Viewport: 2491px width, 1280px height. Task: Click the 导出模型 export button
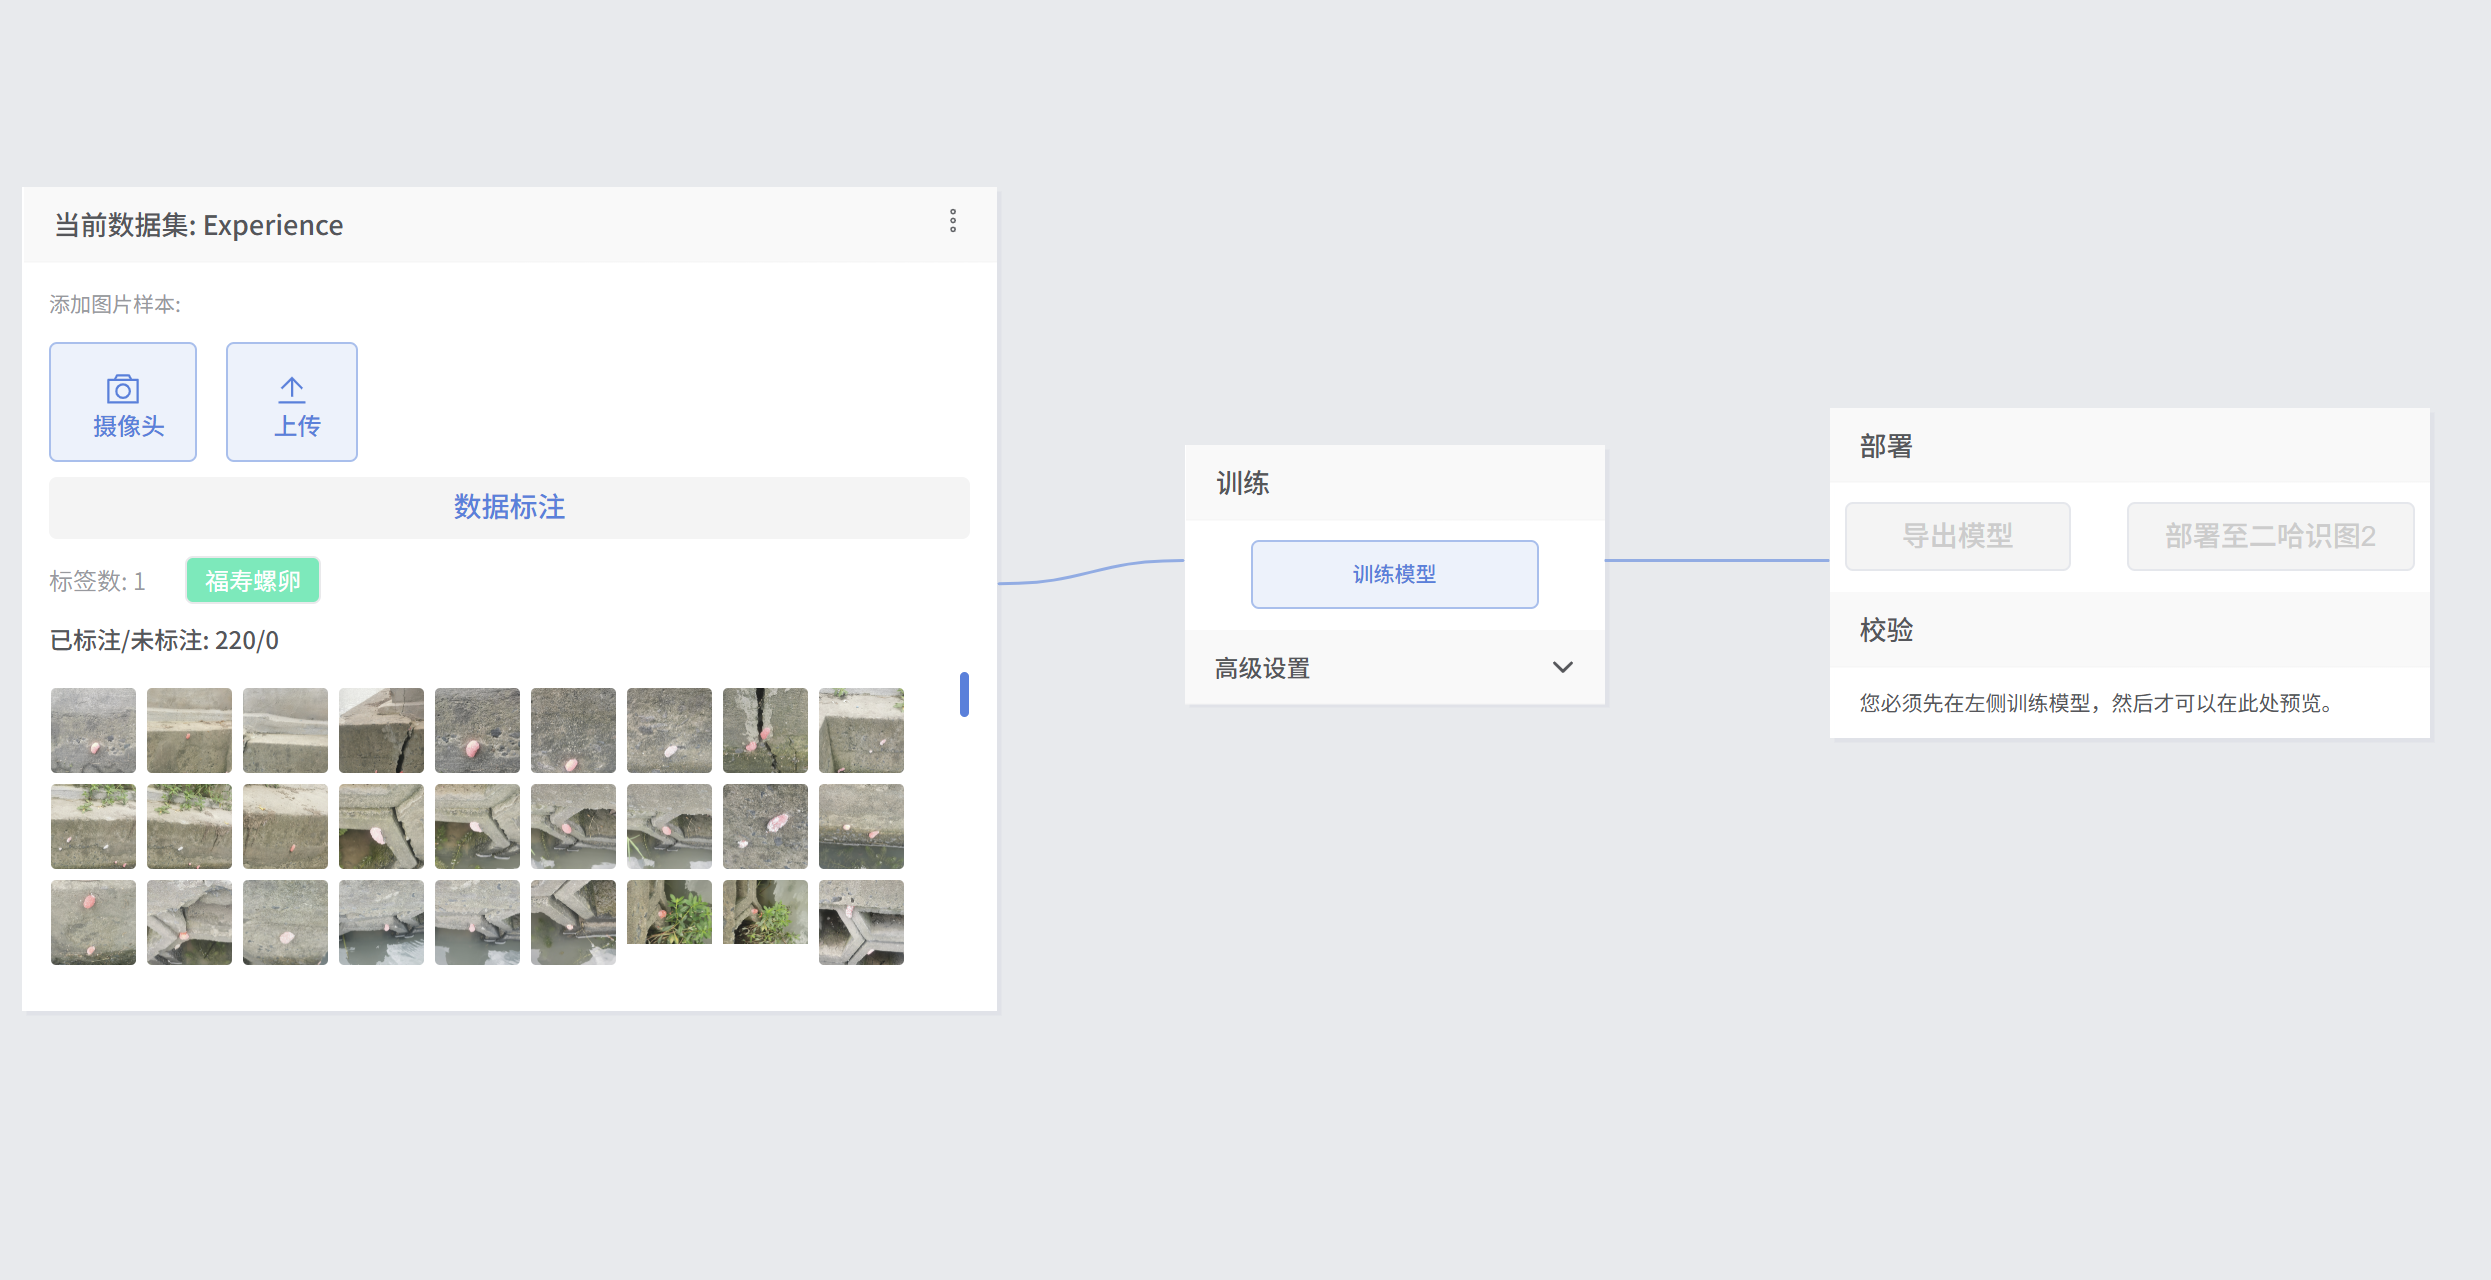[1957, 536]
